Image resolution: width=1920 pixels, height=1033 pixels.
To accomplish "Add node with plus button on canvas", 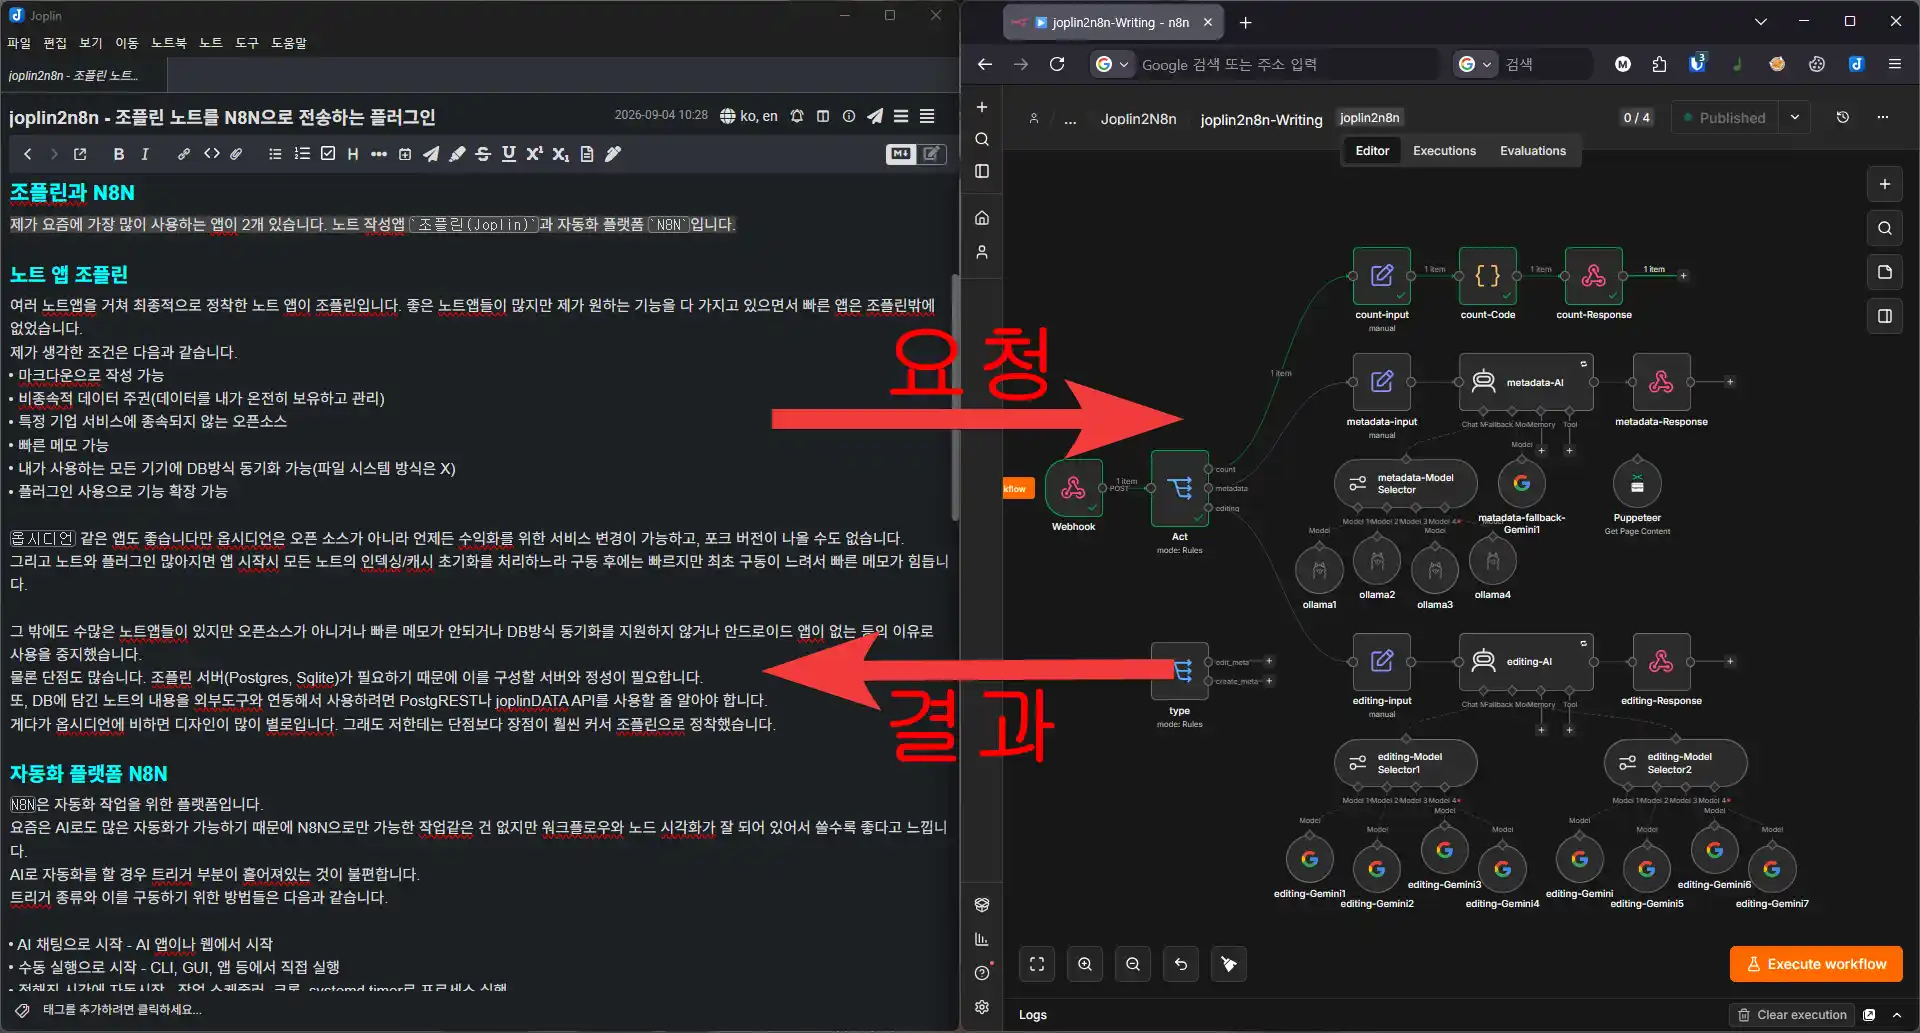I will tap(1885, 184).
